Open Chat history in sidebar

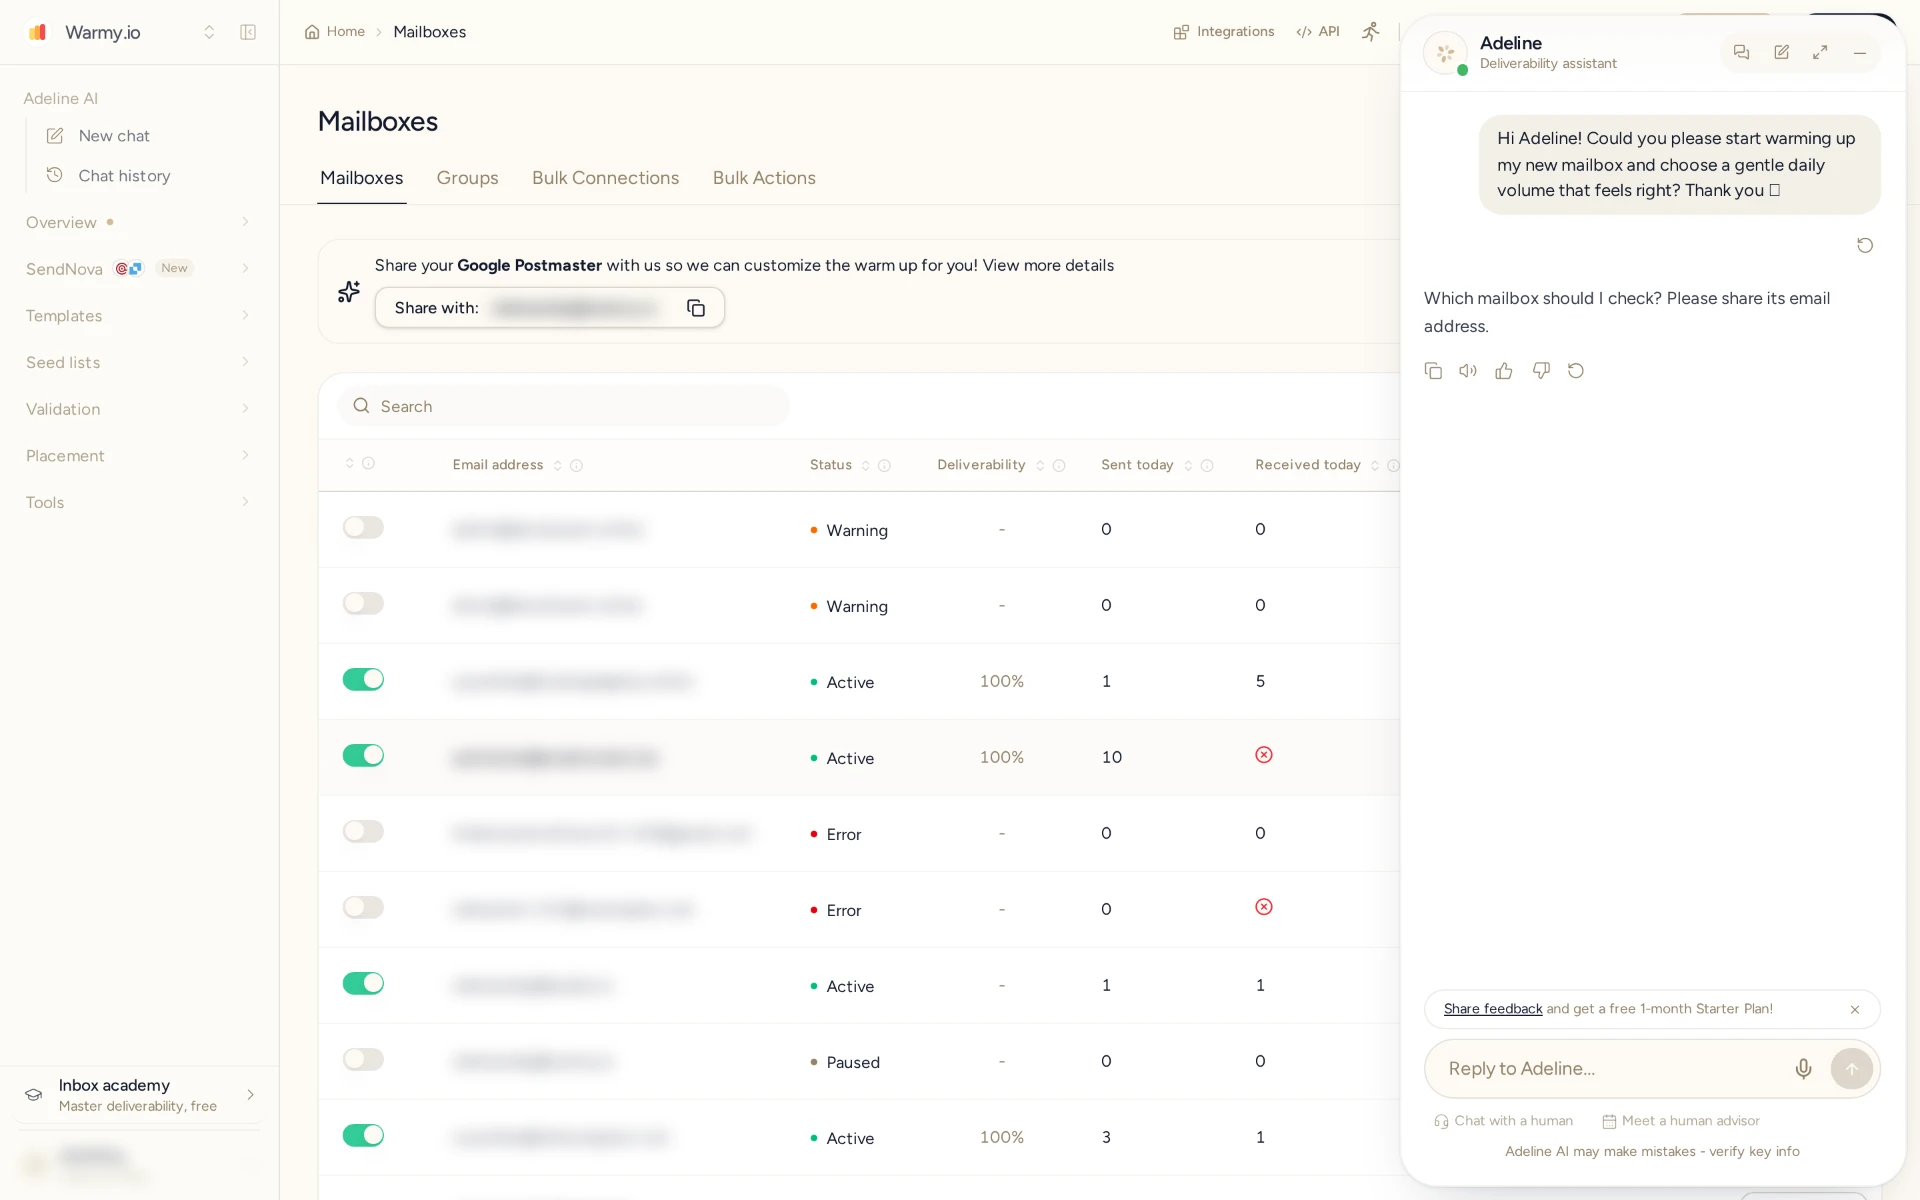(x=124, y=176)
